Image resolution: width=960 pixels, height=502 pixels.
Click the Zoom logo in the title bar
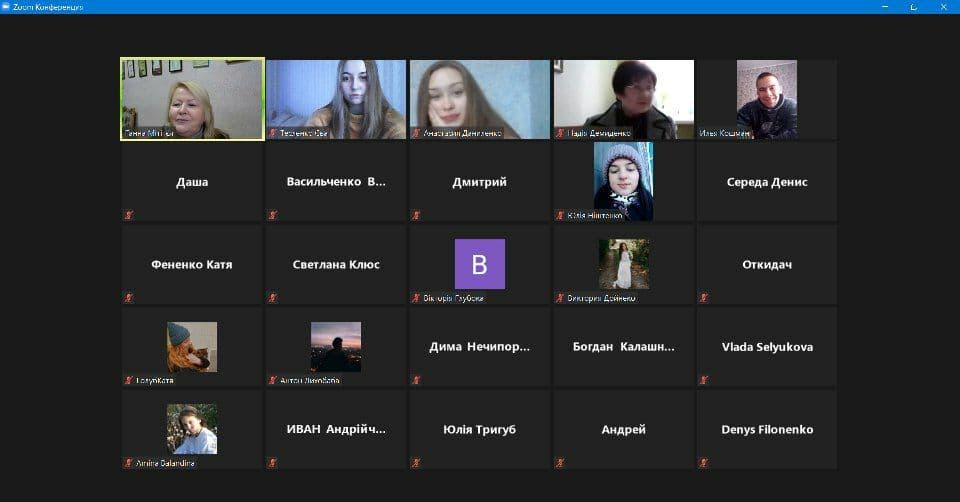tap(6, 7)
